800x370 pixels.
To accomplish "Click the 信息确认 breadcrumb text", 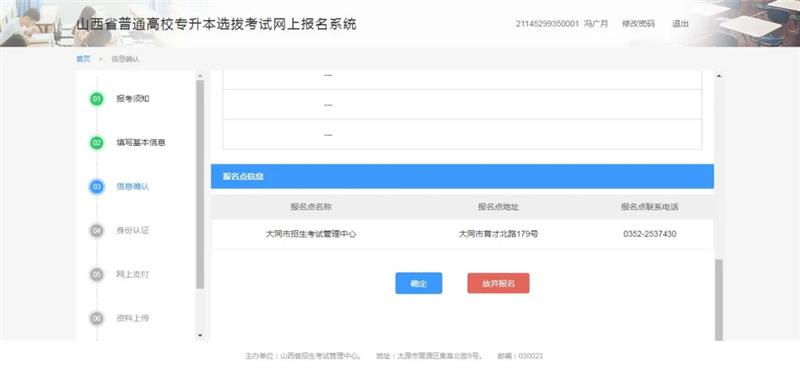I will click(x=126, y=59).
